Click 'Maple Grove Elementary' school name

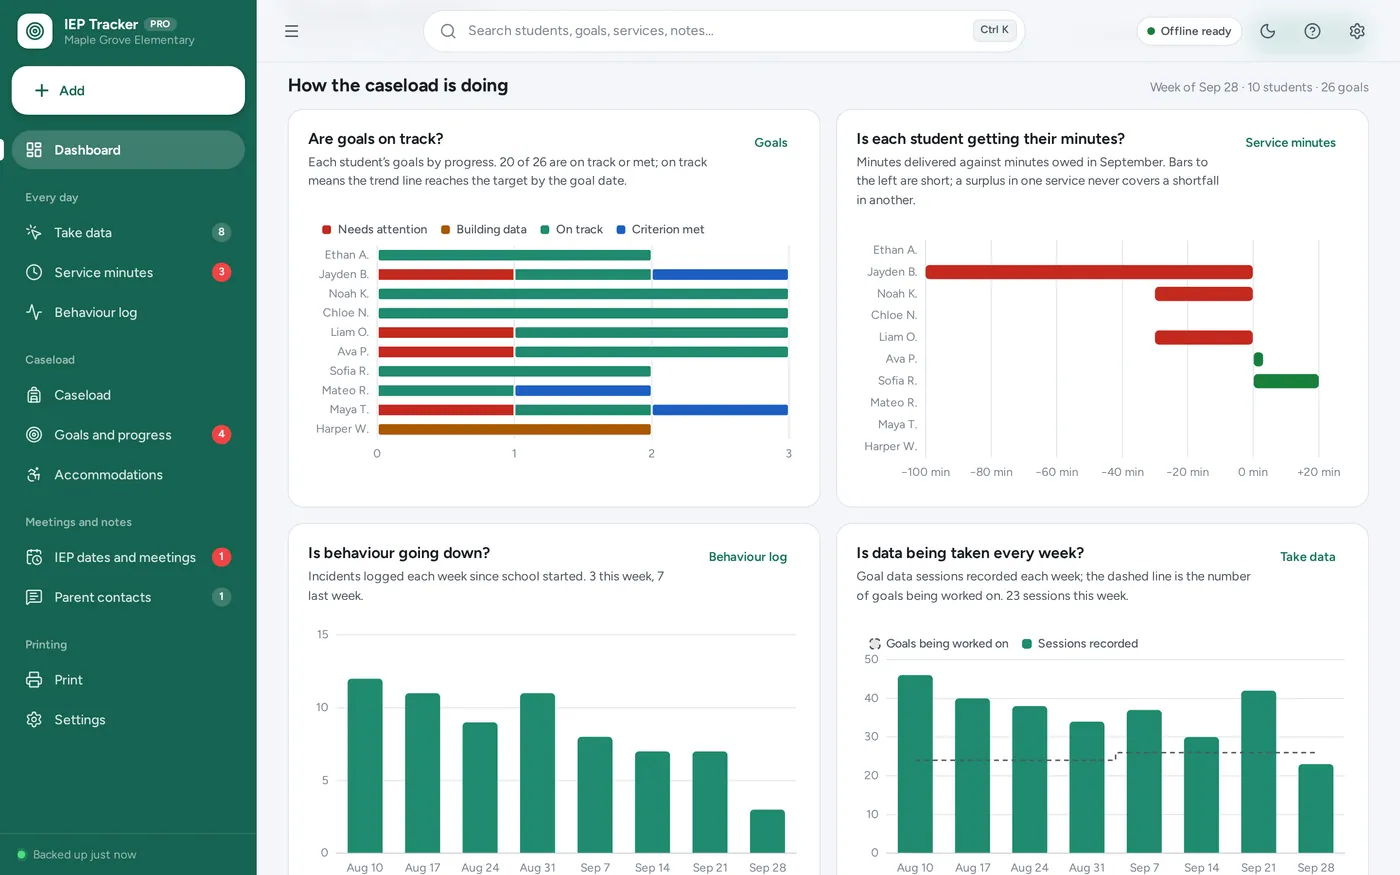(x=129, y=40)
